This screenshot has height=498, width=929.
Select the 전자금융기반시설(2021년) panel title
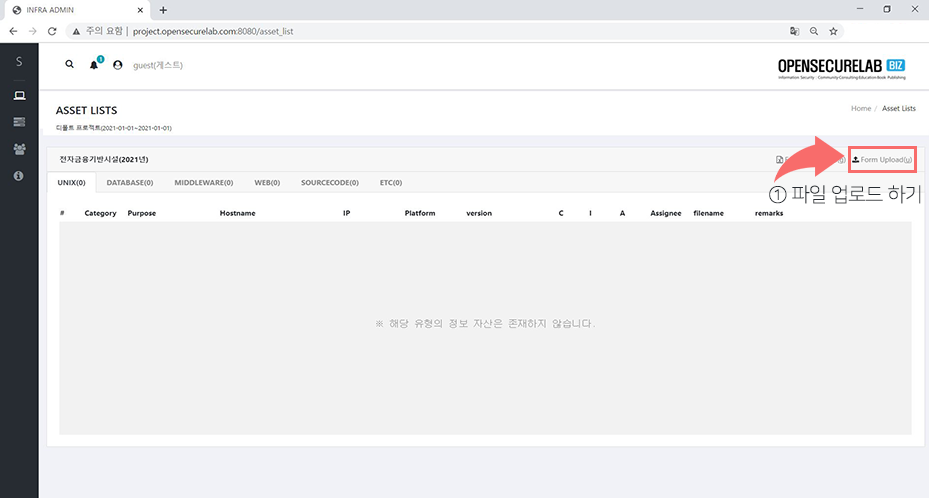point(104,159)
